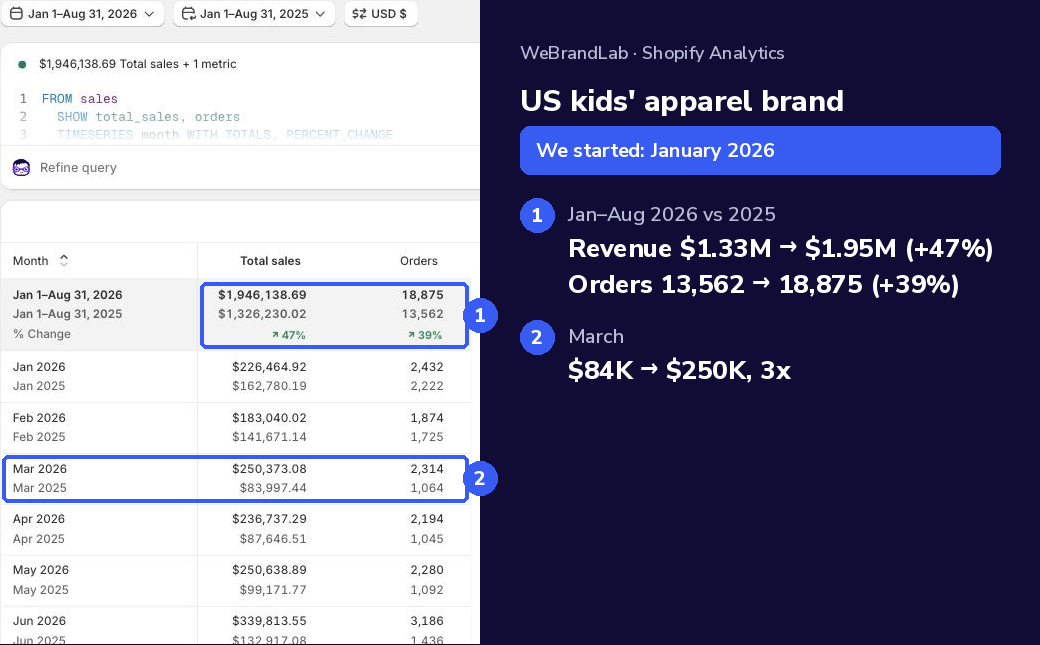Click the currency exchange icon beside USD $
Viewport: 1040px width, 645px height.
pyautogui.click(x=359, y=13)
